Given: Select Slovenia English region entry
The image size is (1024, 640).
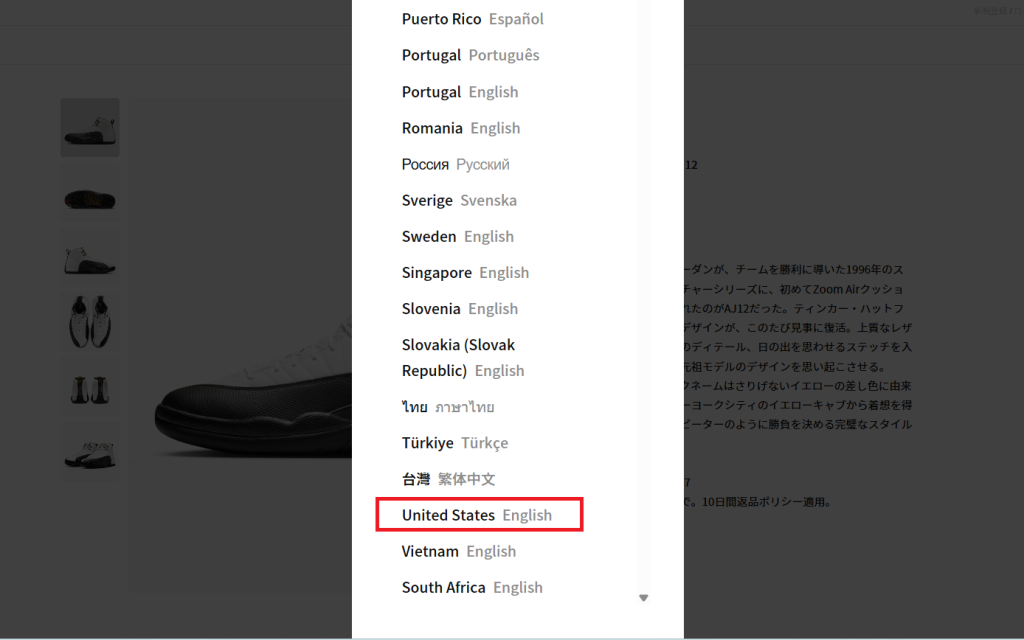Looking at the screenshot, I should tap(460, 308).
